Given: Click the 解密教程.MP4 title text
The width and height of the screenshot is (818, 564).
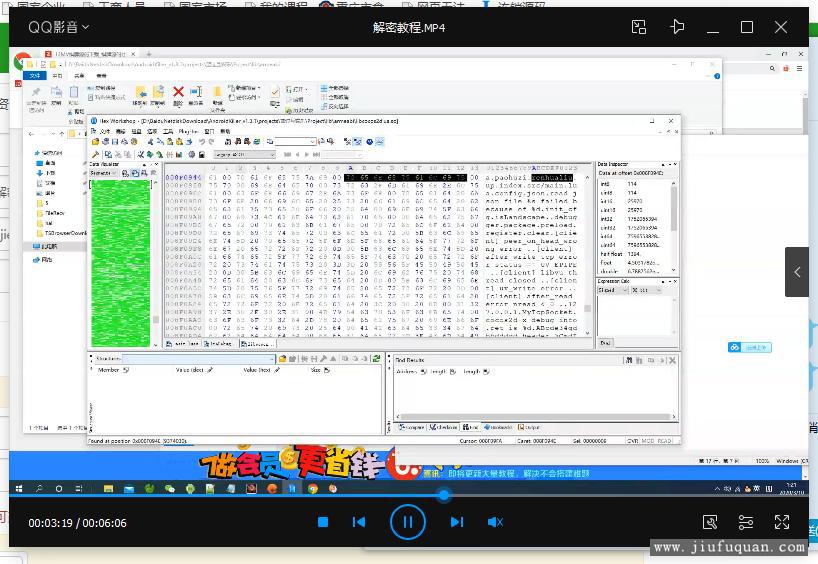Looking at the screenshot, I should click(x=408, y=28).
